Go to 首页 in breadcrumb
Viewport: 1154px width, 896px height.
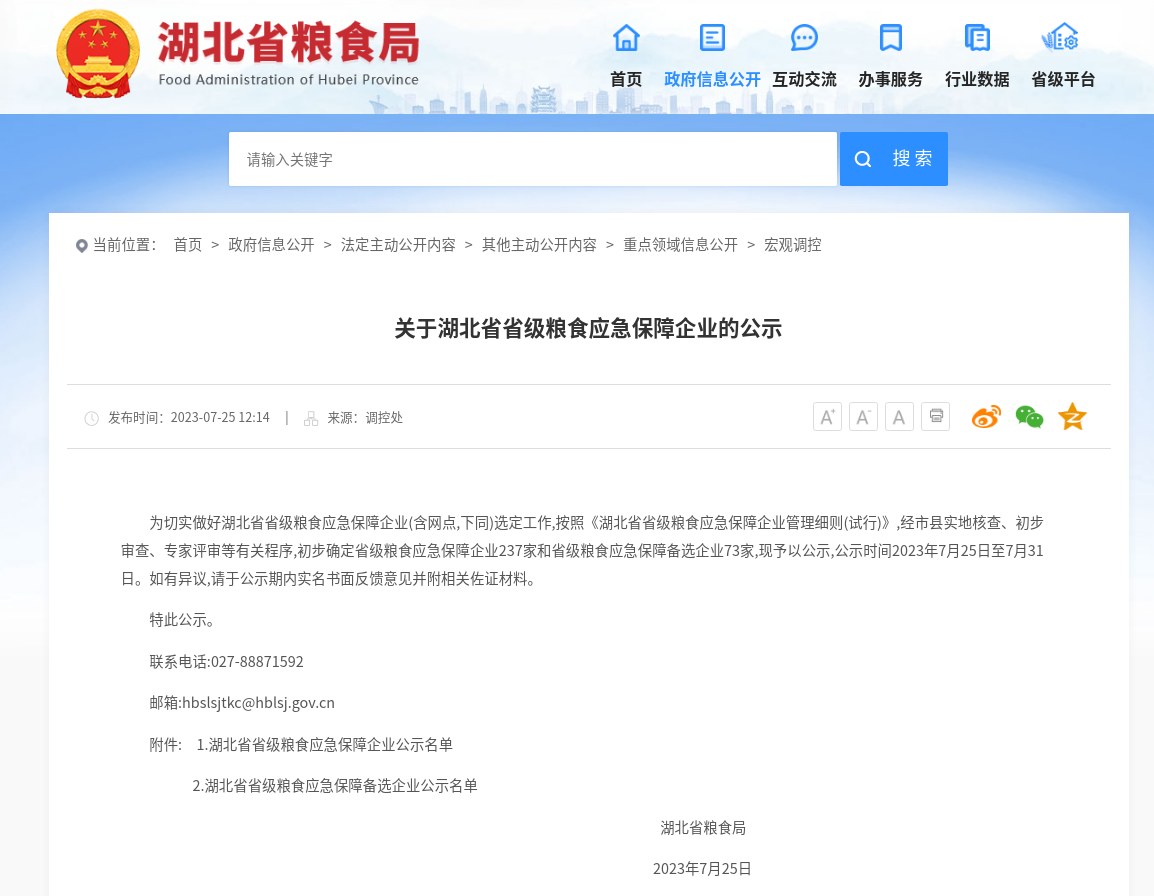pos(188,245)
